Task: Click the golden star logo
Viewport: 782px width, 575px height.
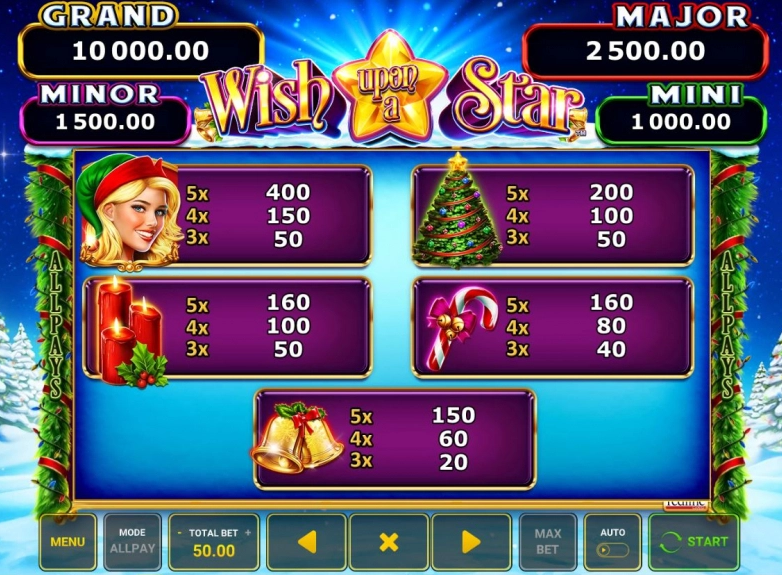Action: pos(390,87)
